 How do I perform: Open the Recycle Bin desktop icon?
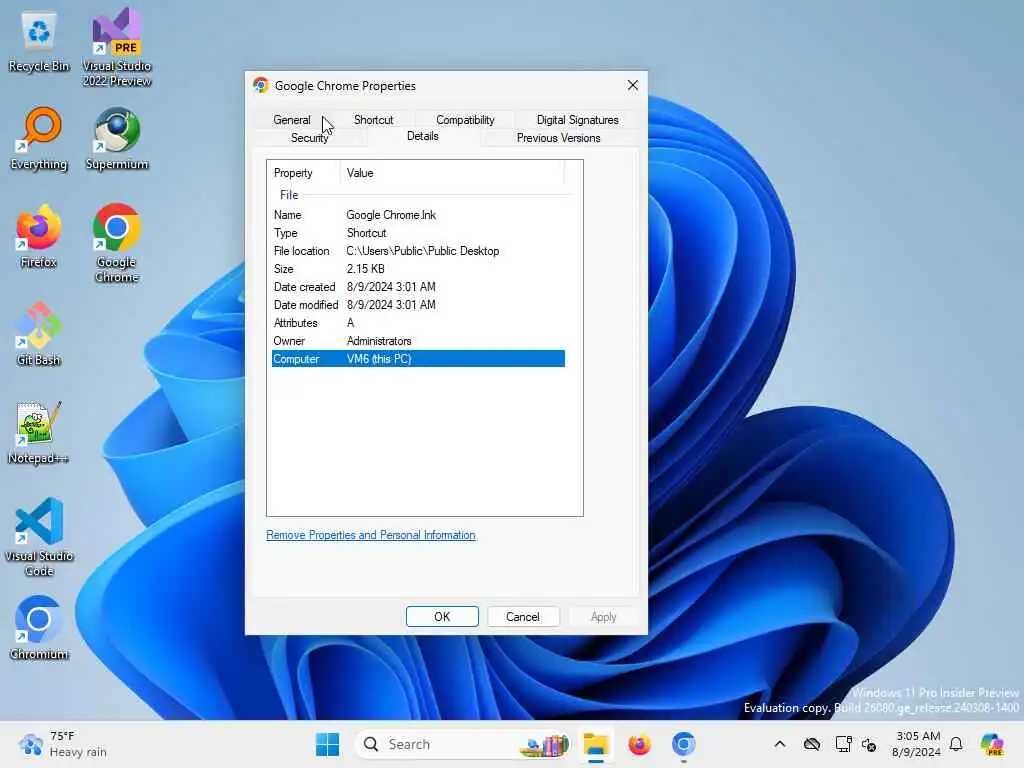click(39, 42)
